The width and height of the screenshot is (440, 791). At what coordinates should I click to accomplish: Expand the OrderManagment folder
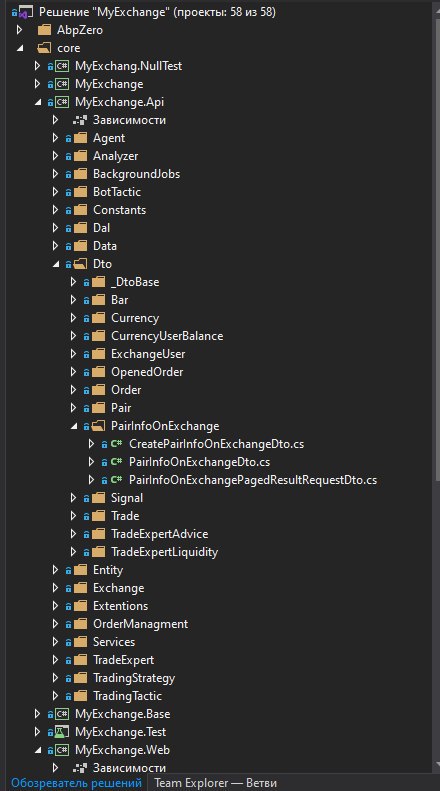[x=56, y=624]
